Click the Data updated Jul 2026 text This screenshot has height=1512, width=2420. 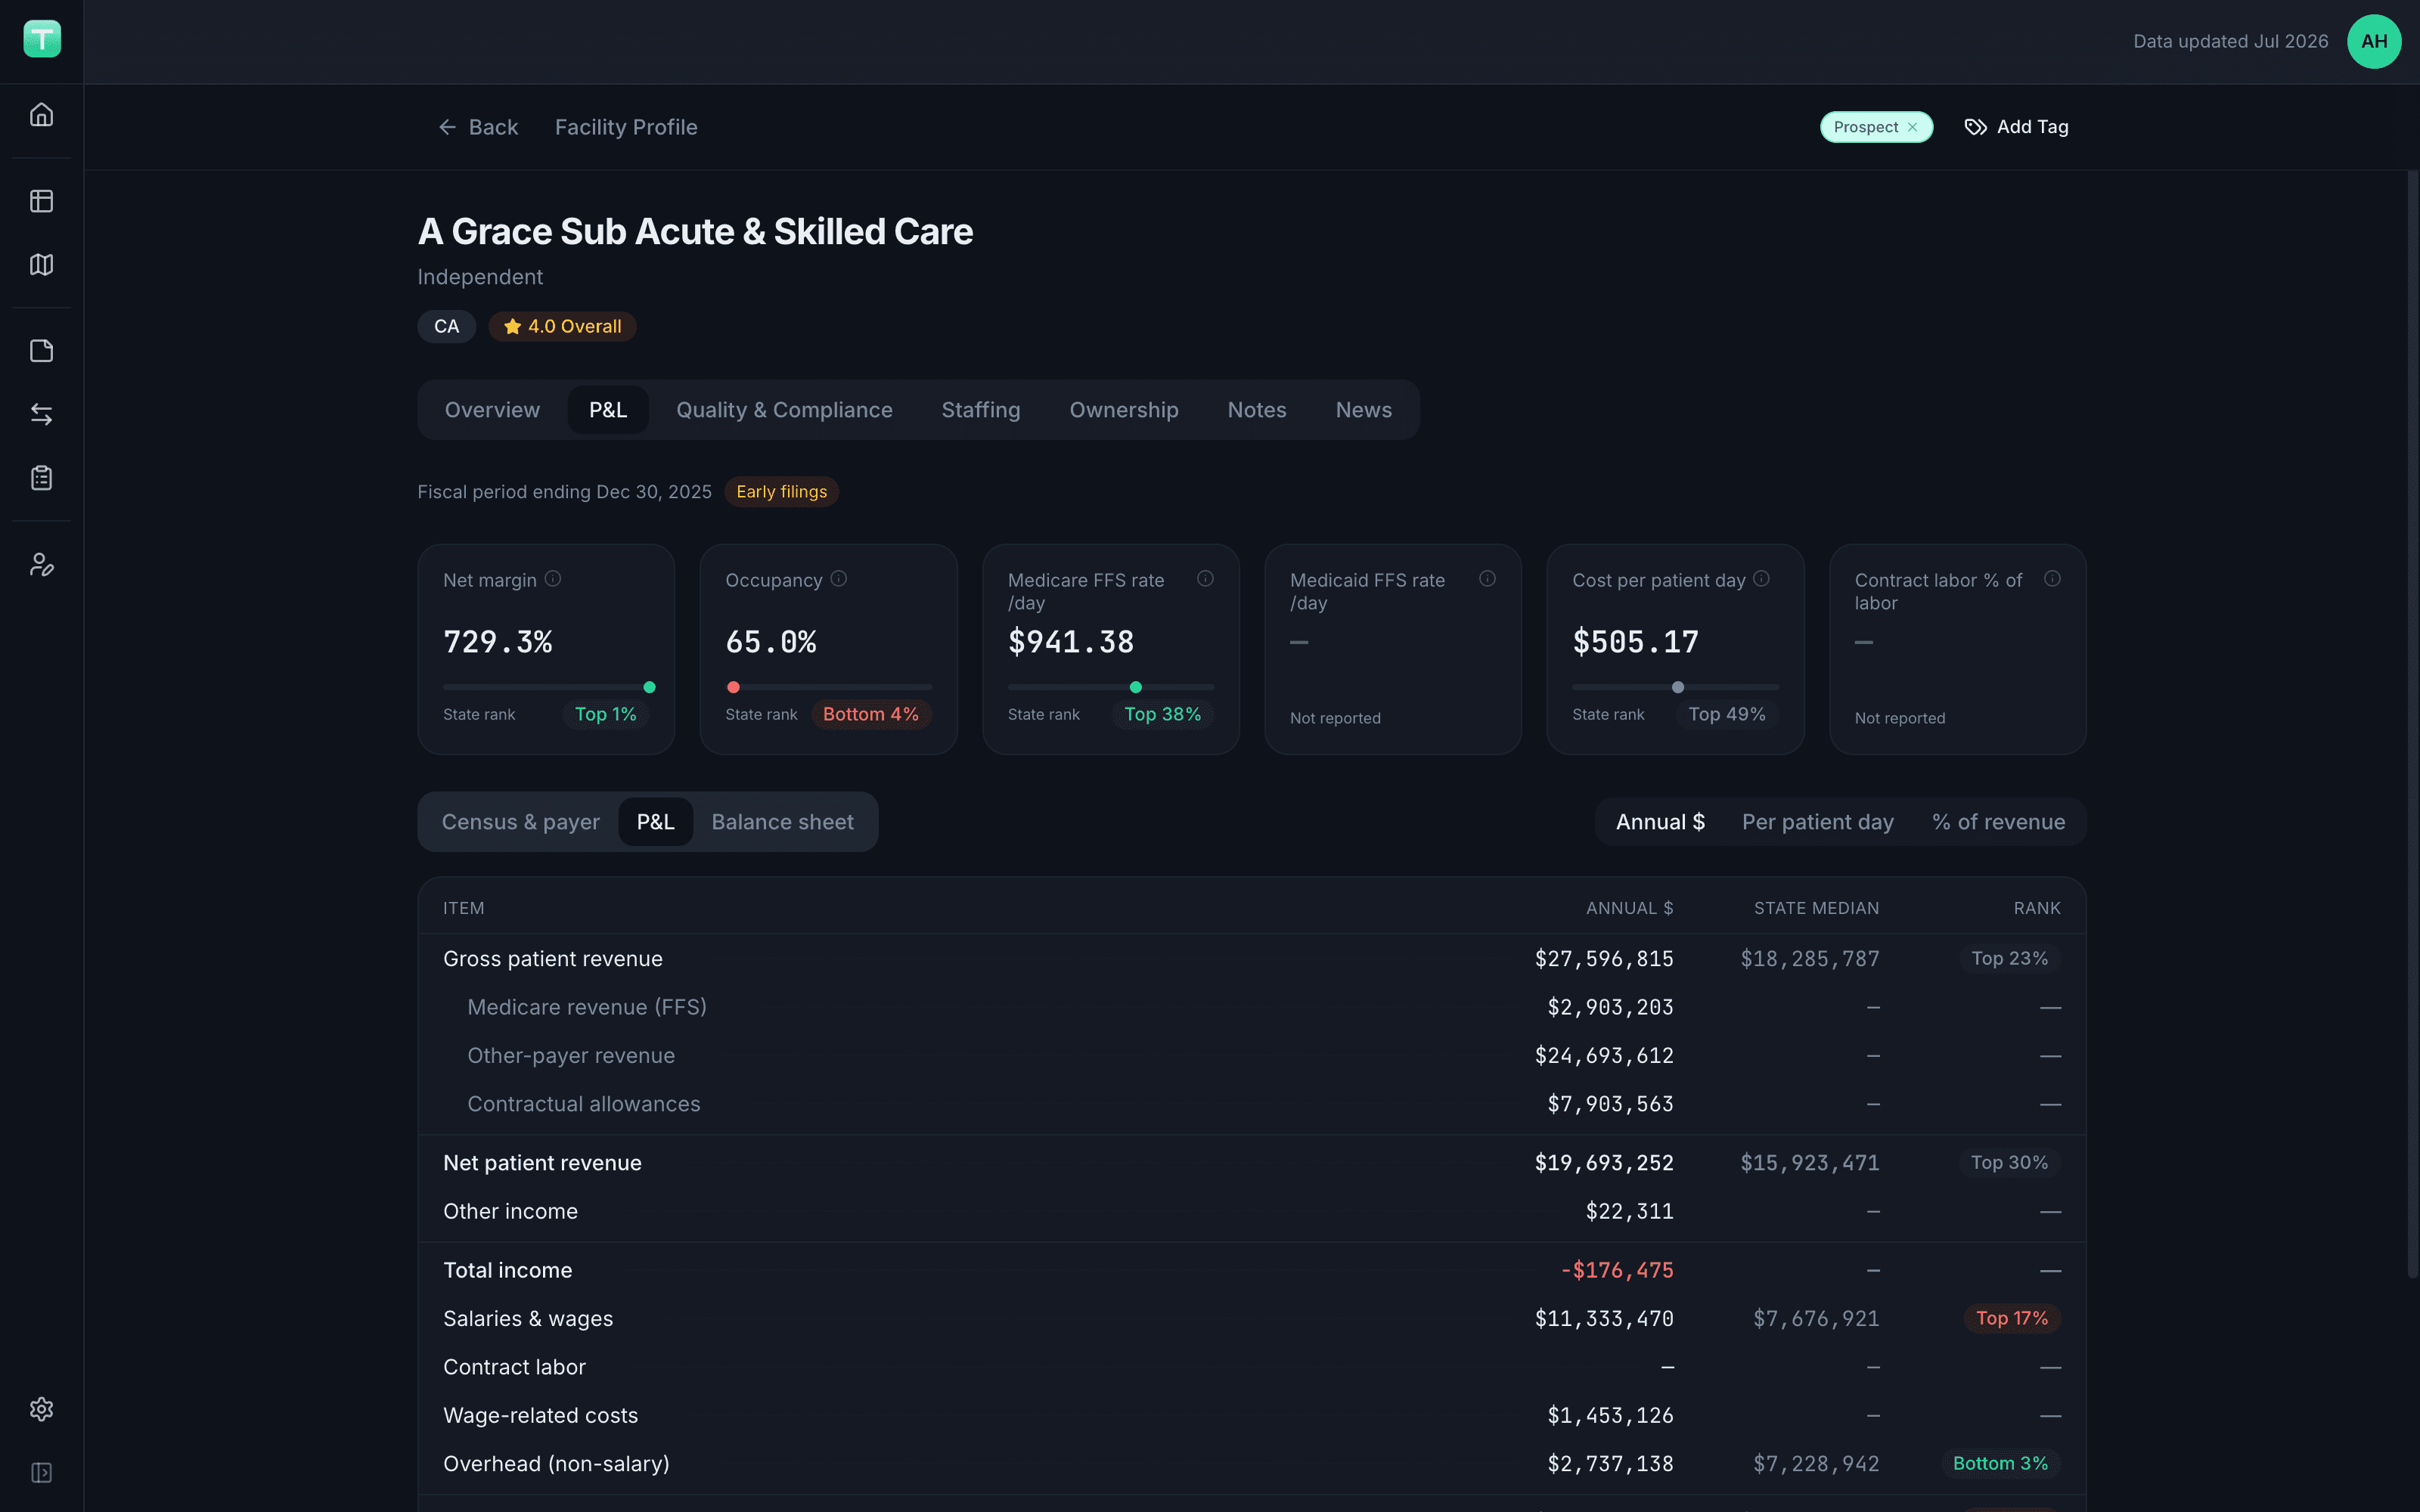[x=2230, y=41]
